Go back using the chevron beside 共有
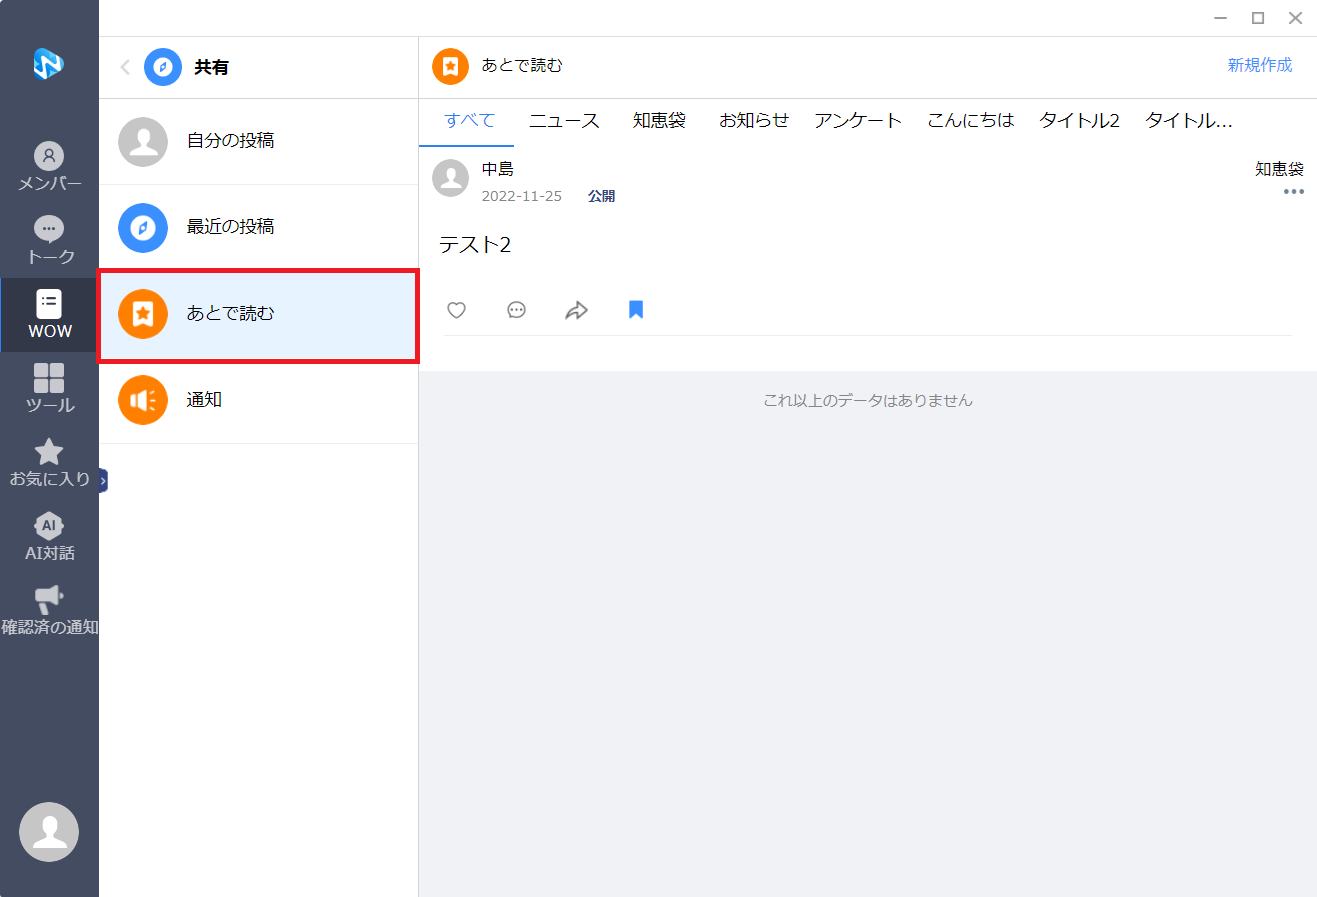1317x897 pixels. (125, 67)
